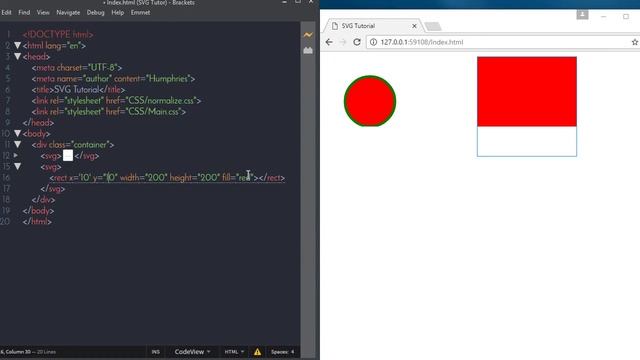Go back with the browser back arrow
The image size is (640, 360).
329,42
